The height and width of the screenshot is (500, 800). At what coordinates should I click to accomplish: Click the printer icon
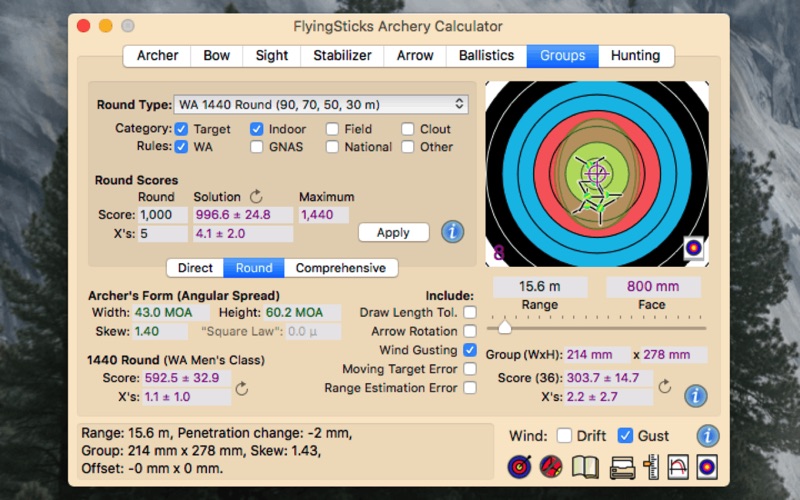pos(622,467)
